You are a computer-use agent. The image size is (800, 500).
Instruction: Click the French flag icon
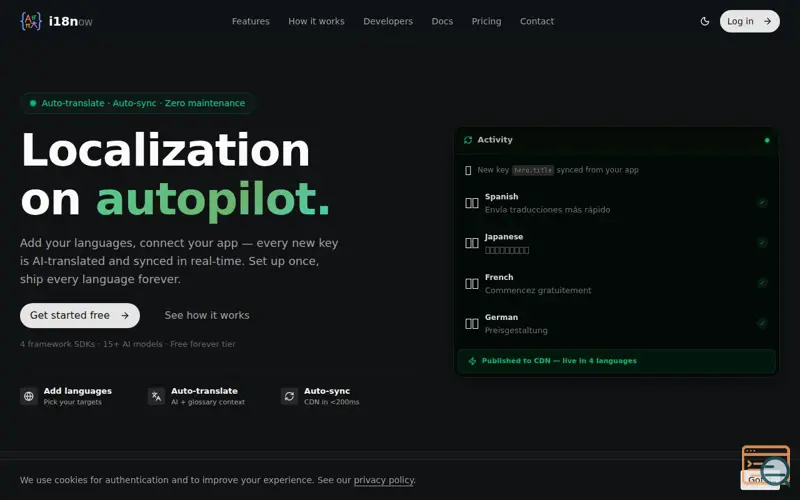[x=471, y=283]
